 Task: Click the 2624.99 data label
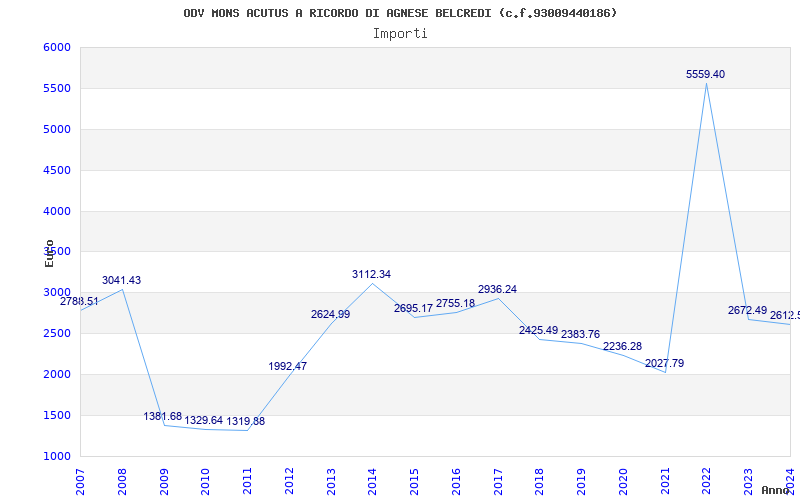[331, 315]
